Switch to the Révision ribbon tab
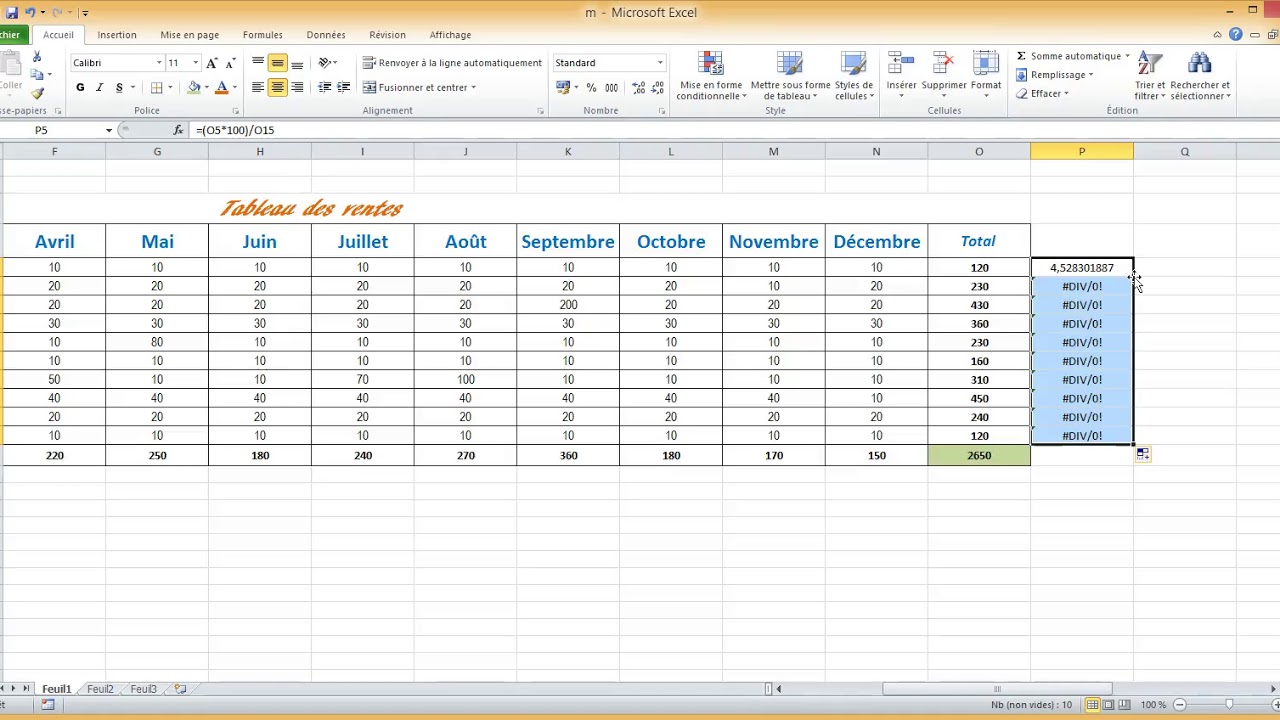 [387, 35]
